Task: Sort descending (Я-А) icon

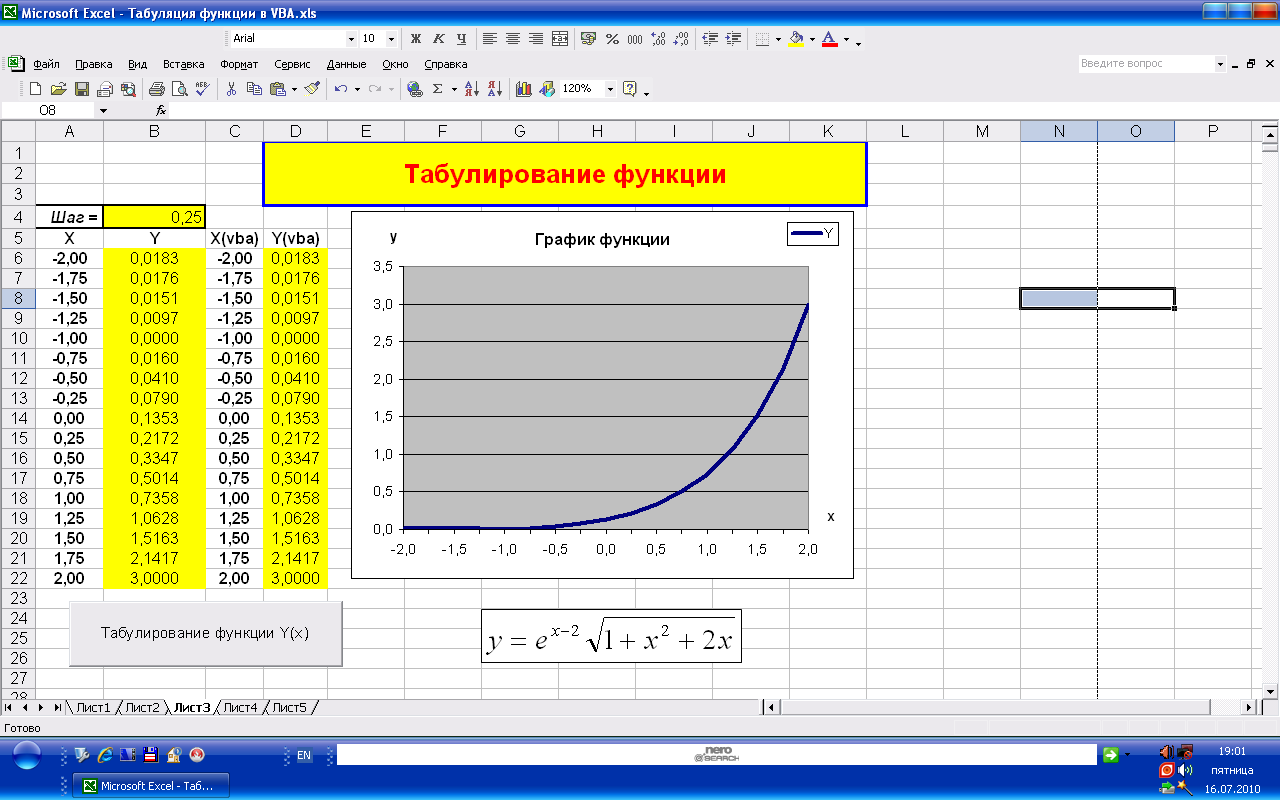Action: 495,89
